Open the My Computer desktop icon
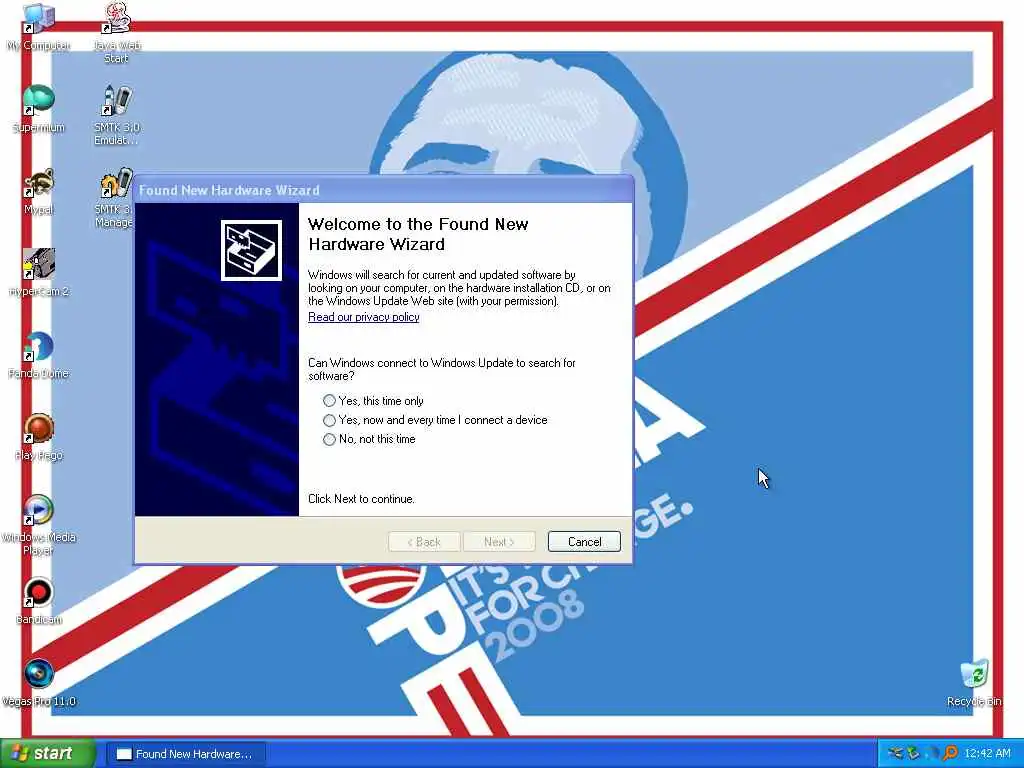The image size is (1024, 768). [x=39, y=27]
